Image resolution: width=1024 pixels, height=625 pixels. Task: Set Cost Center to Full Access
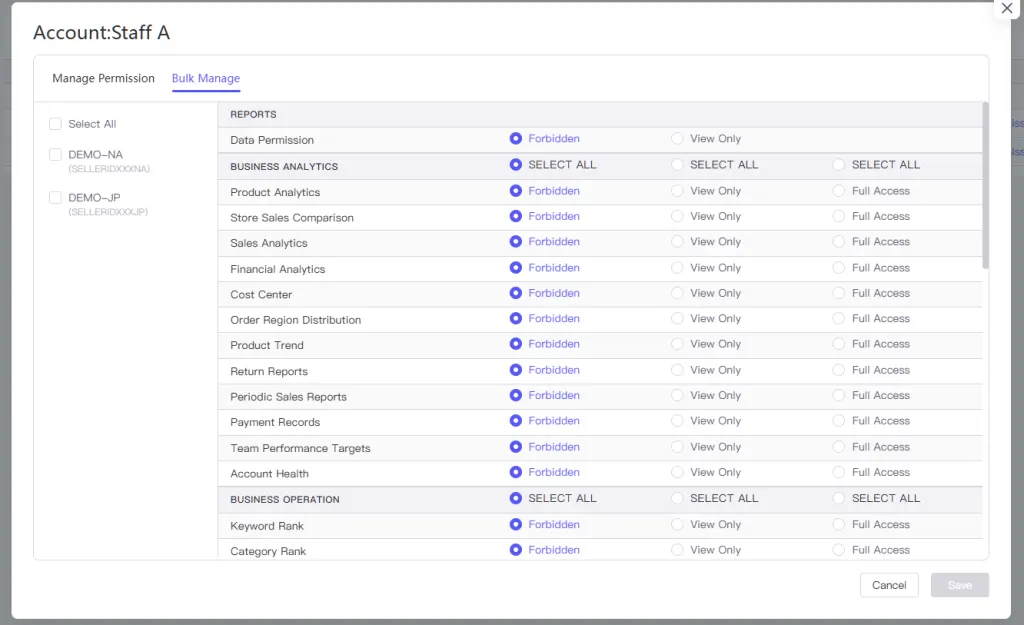[x=839, y=293]
